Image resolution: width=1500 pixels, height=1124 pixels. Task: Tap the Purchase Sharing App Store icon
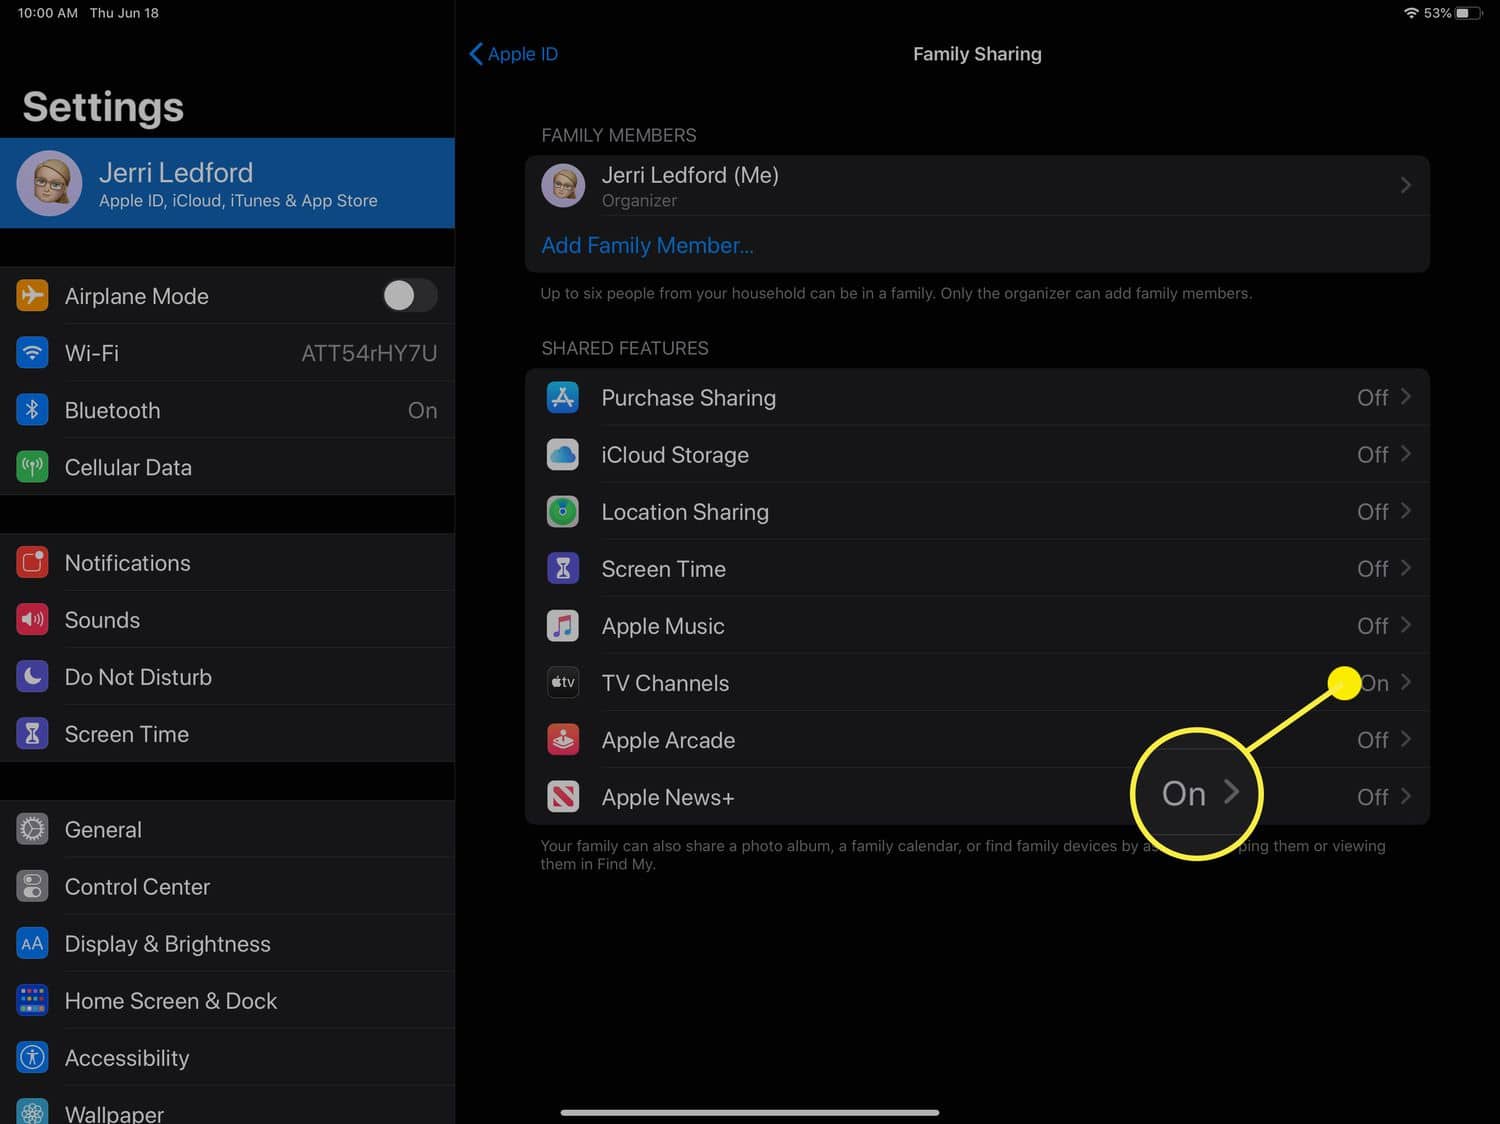(563, 398)
